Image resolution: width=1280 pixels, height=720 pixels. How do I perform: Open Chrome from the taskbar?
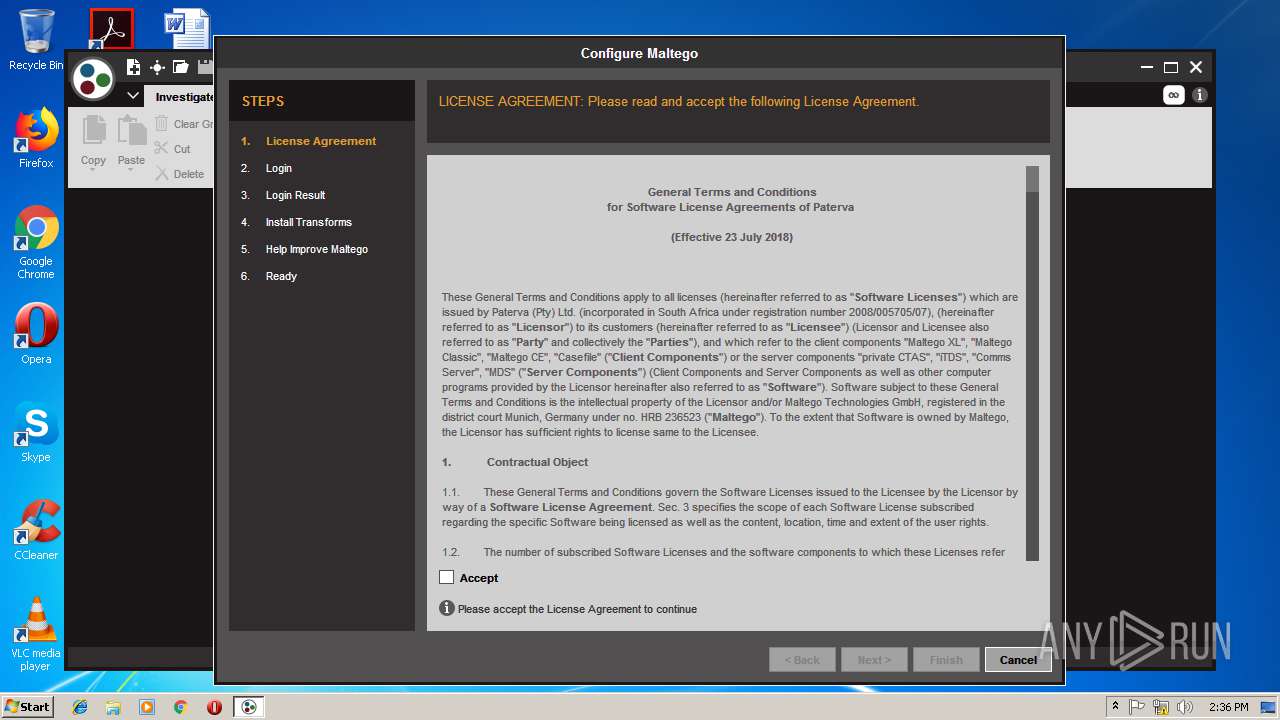pyautogui.click(x=180, y=707)
